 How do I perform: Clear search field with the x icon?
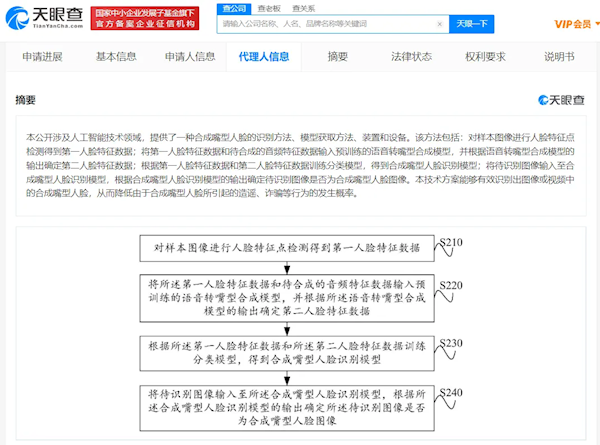pos(440,24)
